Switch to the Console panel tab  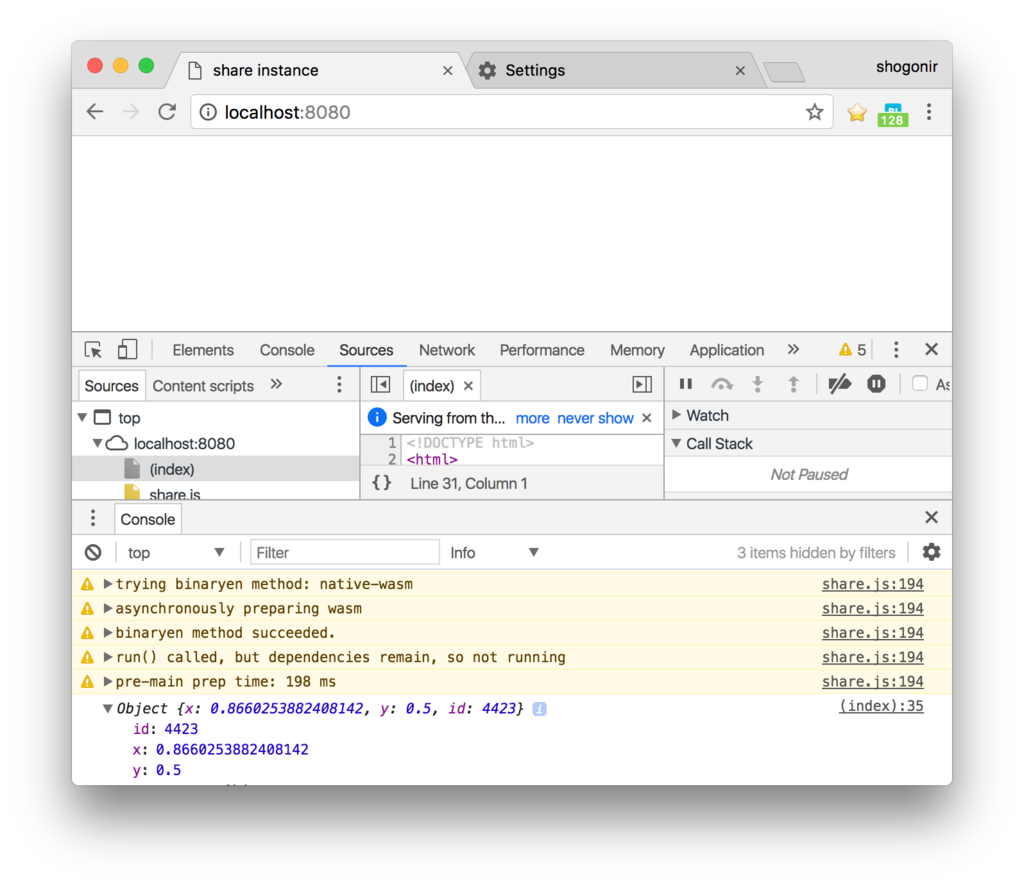pos(287,350)
